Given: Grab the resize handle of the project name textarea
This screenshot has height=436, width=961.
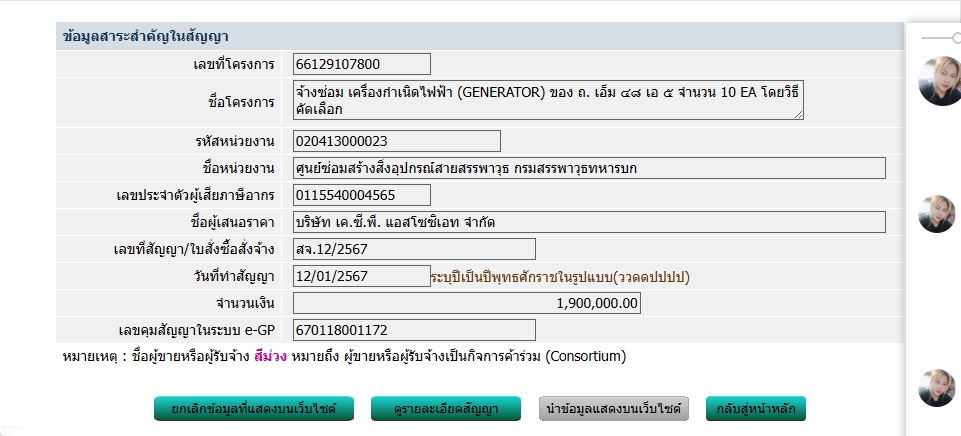Looking at the screenshot, I should [x=799, y=115].
